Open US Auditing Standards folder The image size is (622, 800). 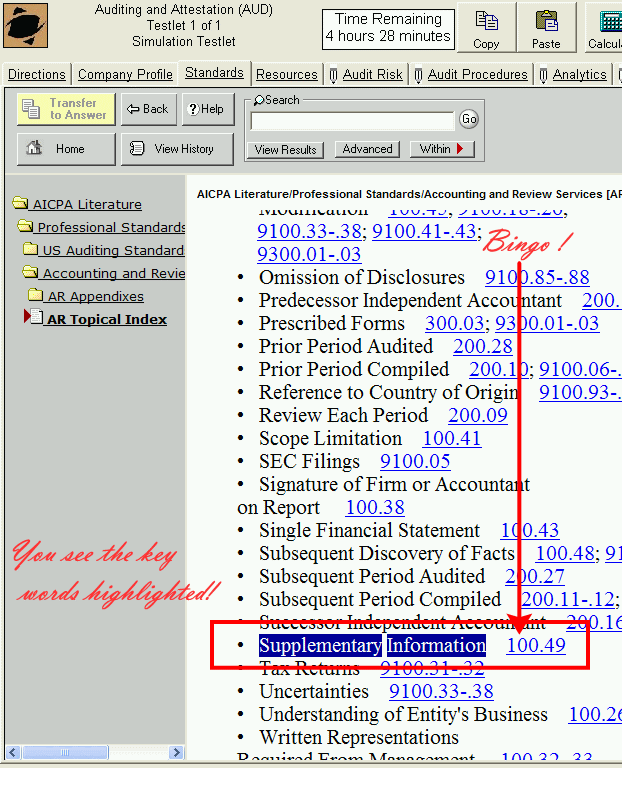click(x=113, y=251)
